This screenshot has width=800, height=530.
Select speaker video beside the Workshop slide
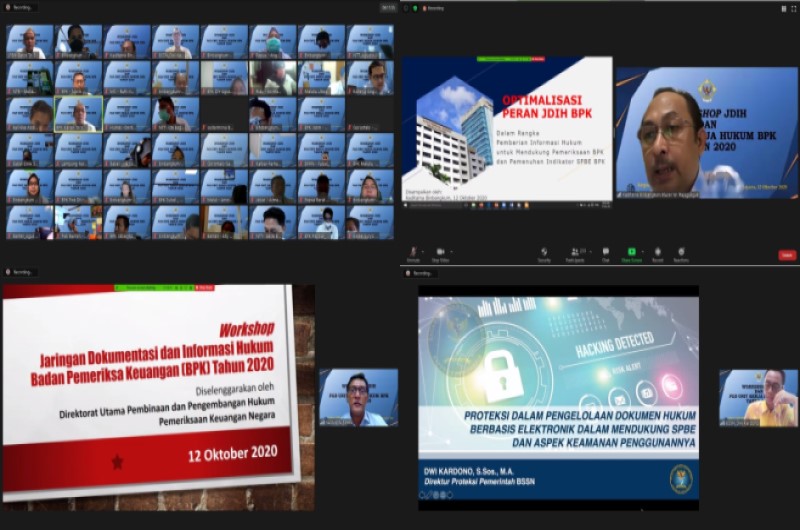pos(359,397)
